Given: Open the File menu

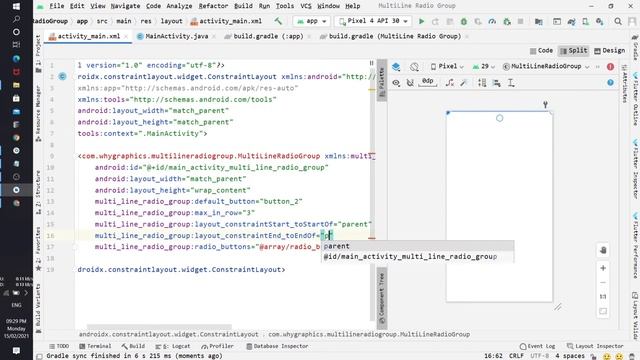Looking at the screenshot, I should pos(56,6).
